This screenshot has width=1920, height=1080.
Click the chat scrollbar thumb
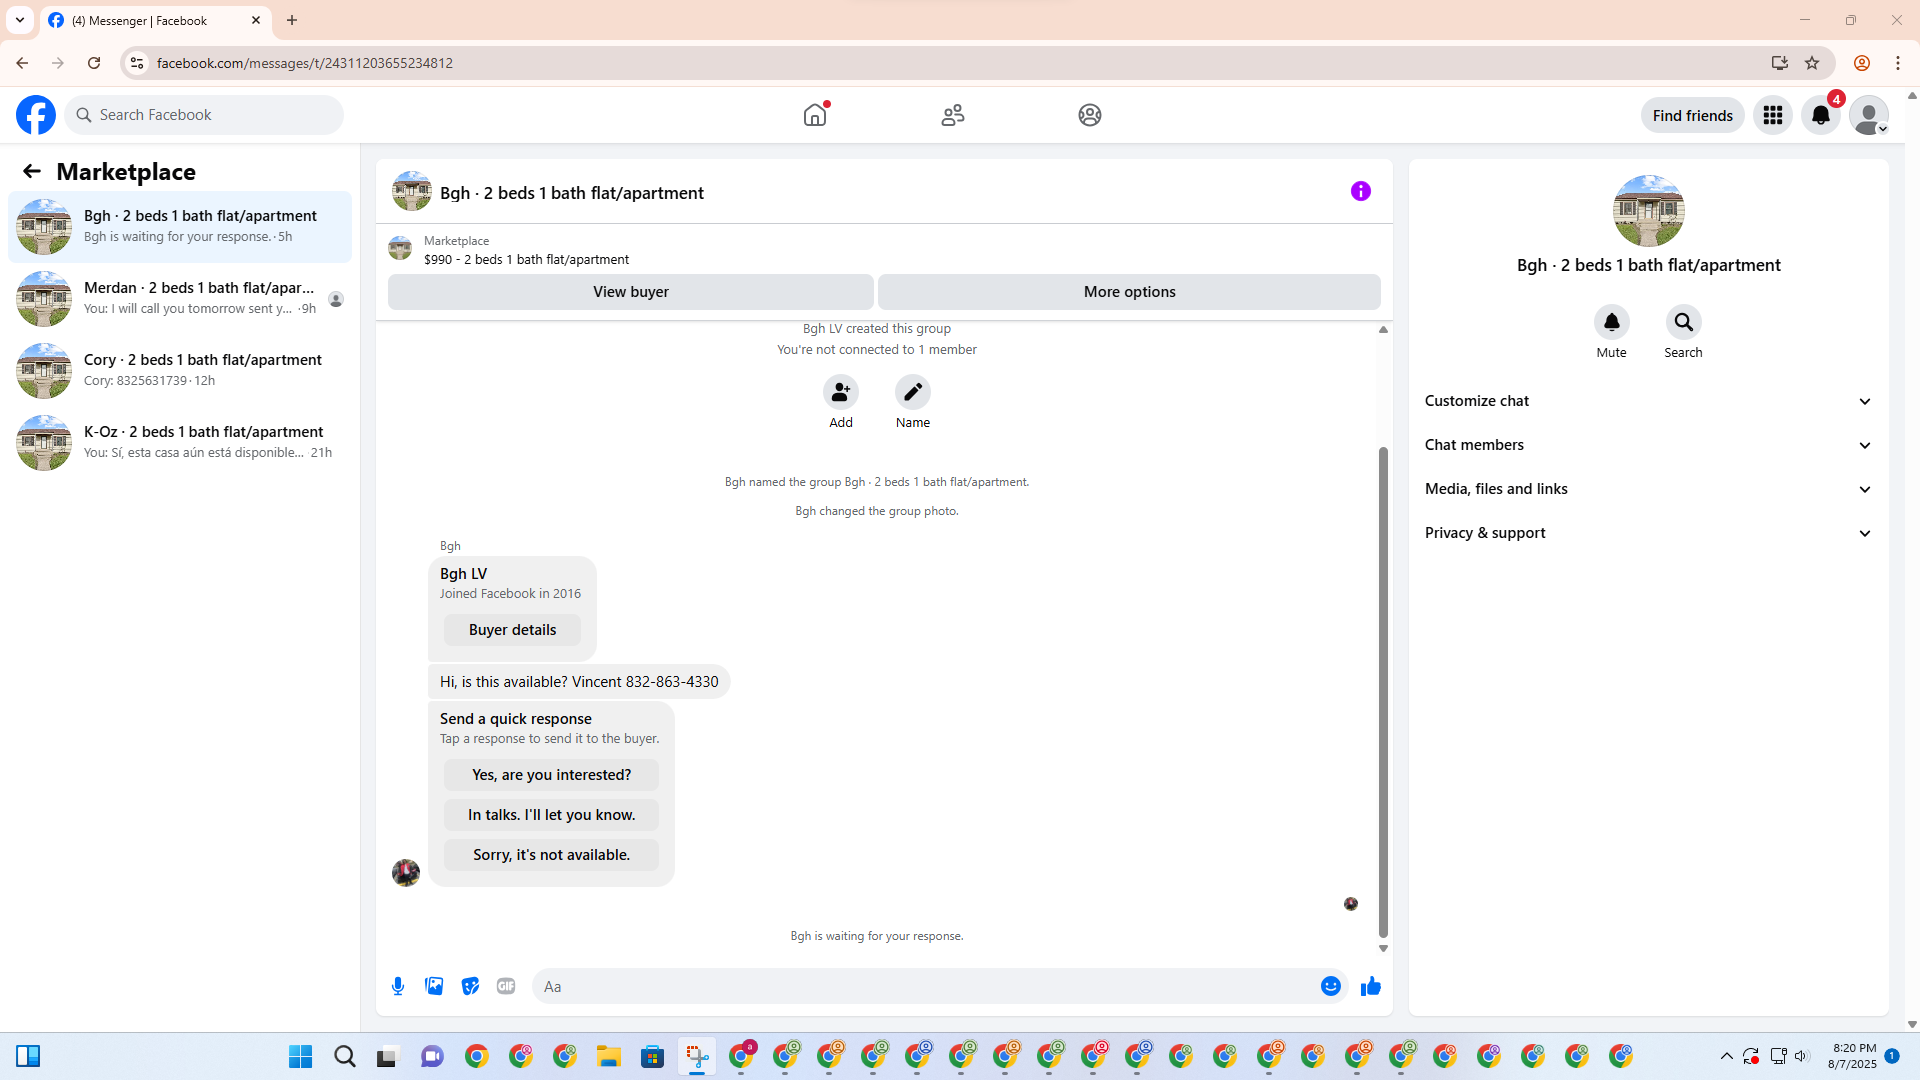(1383, 692)
